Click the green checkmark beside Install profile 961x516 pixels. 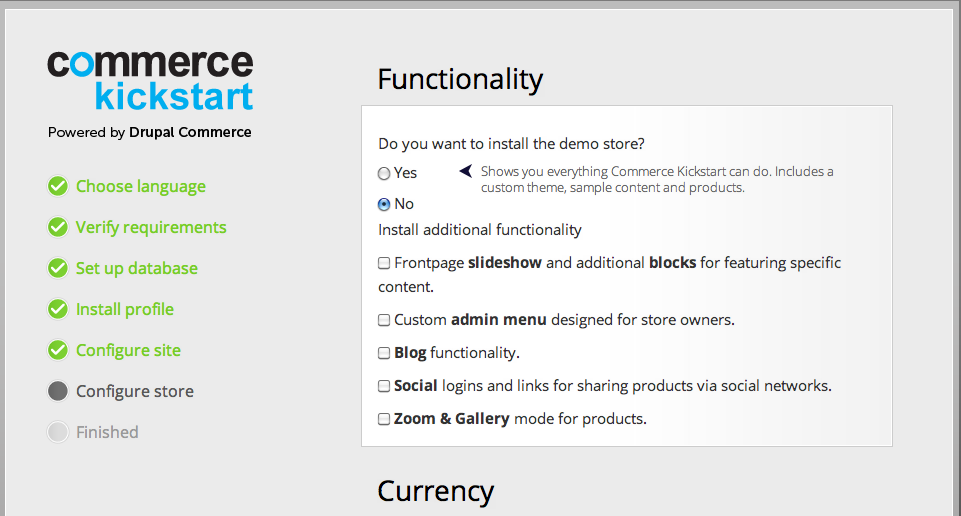click(x=58, y=309)
